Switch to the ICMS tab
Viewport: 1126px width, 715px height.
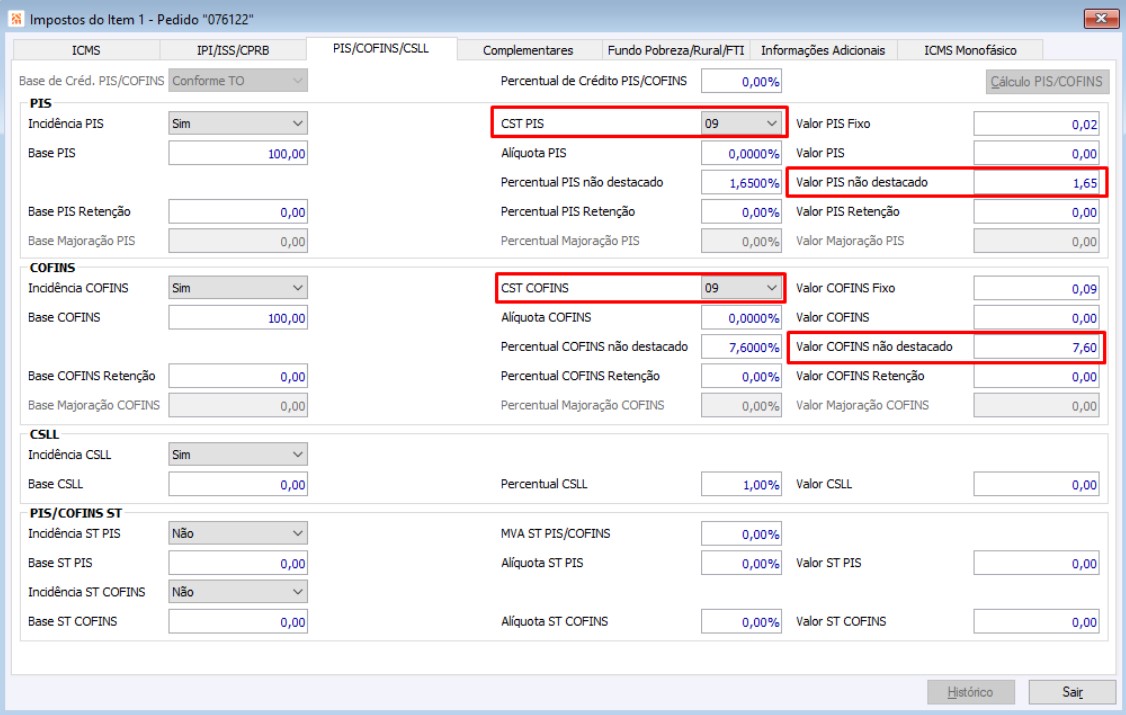click(x=86, y=50)
